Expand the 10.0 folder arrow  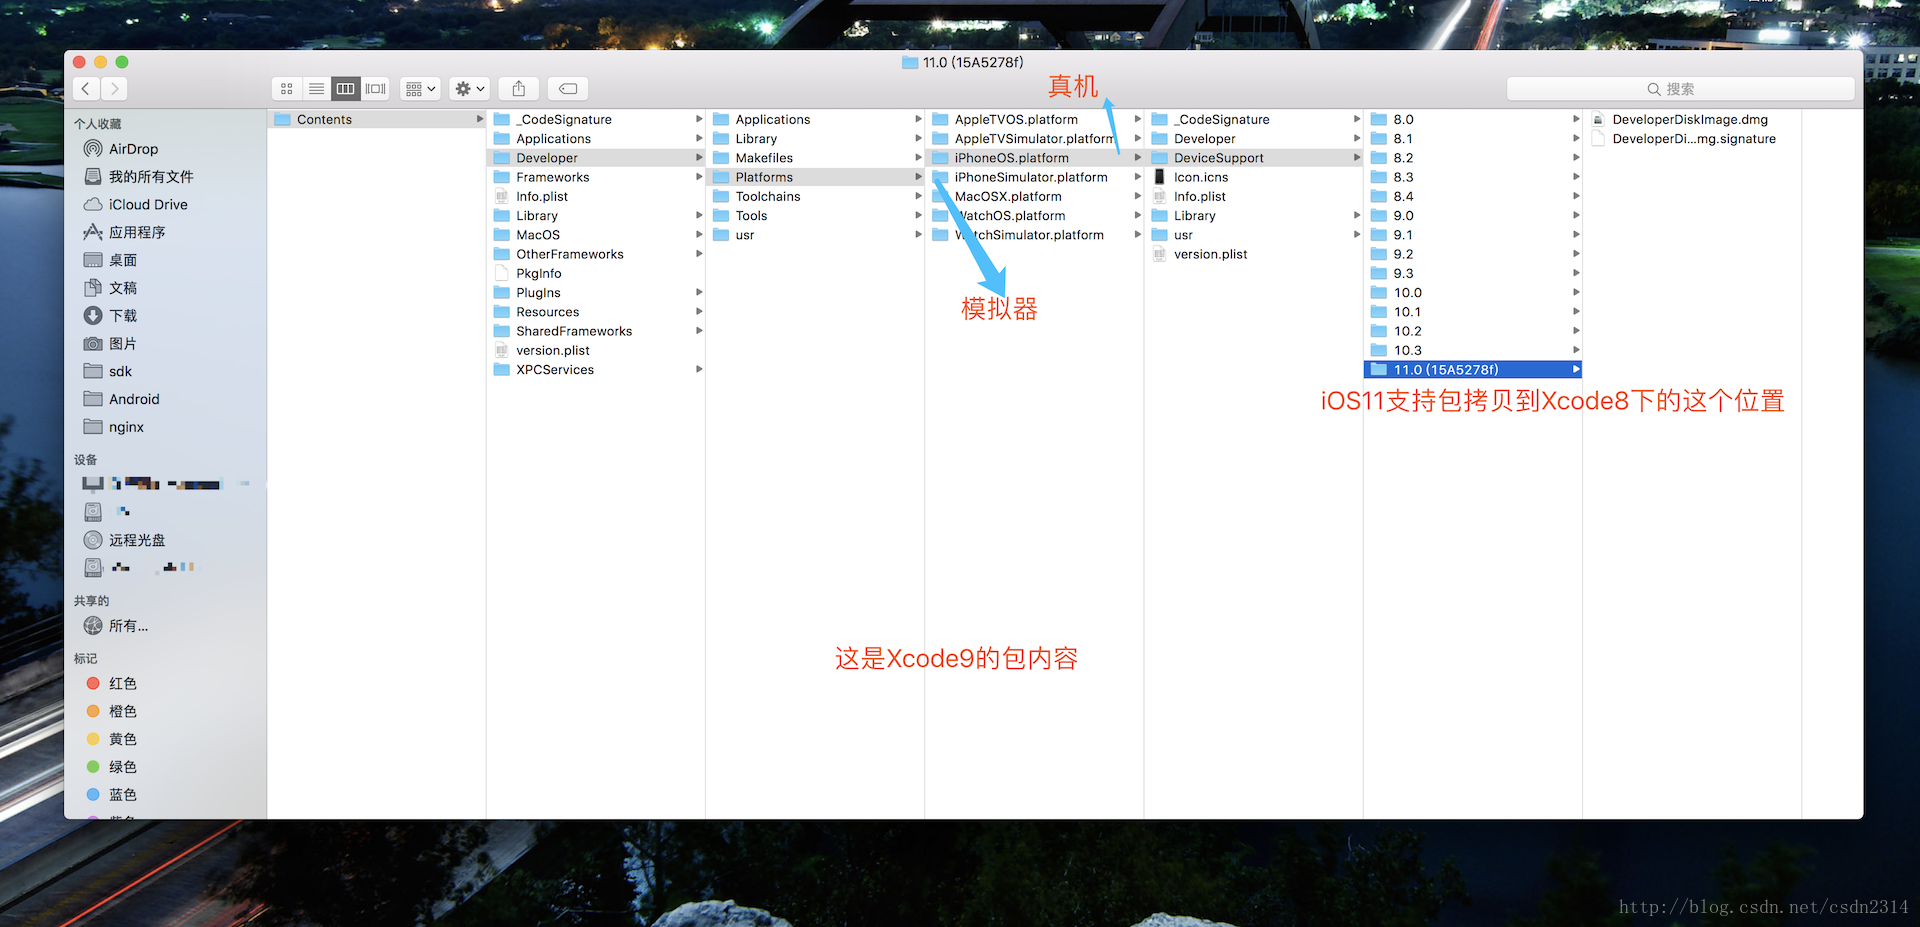point(1576,293)
